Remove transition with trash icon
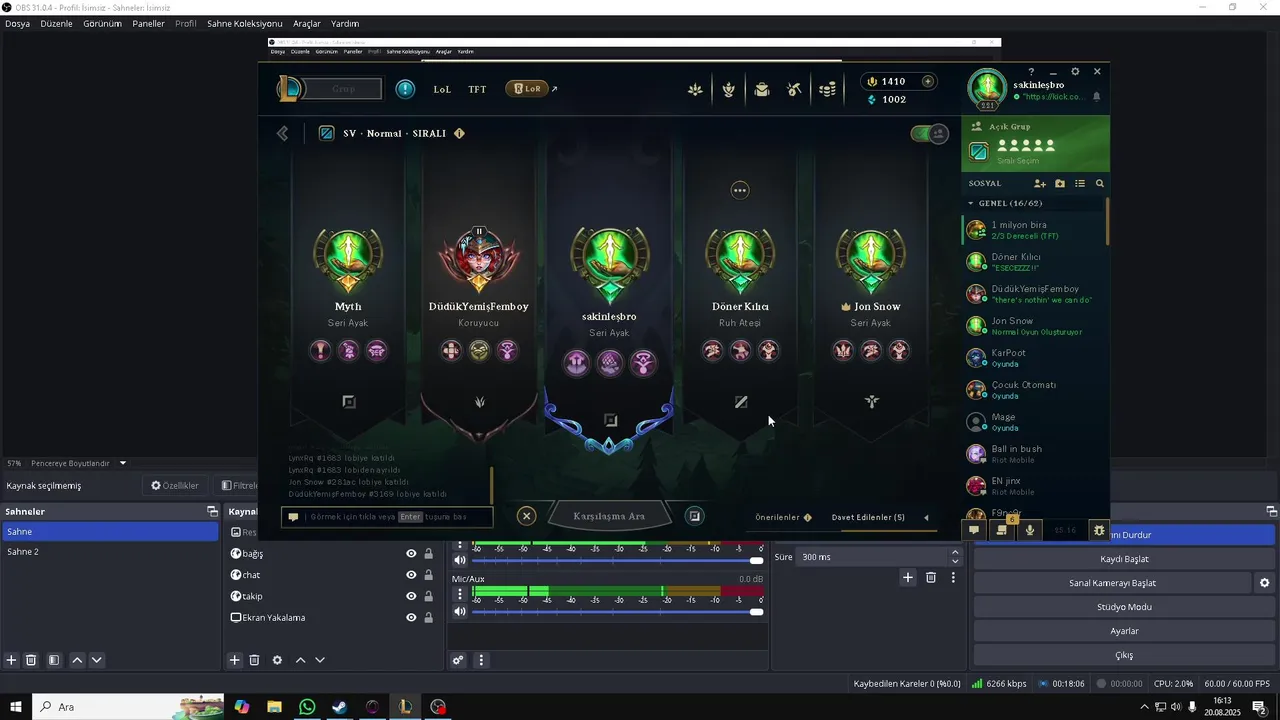Screen dimensions: 1280x720 pos(931,577)
